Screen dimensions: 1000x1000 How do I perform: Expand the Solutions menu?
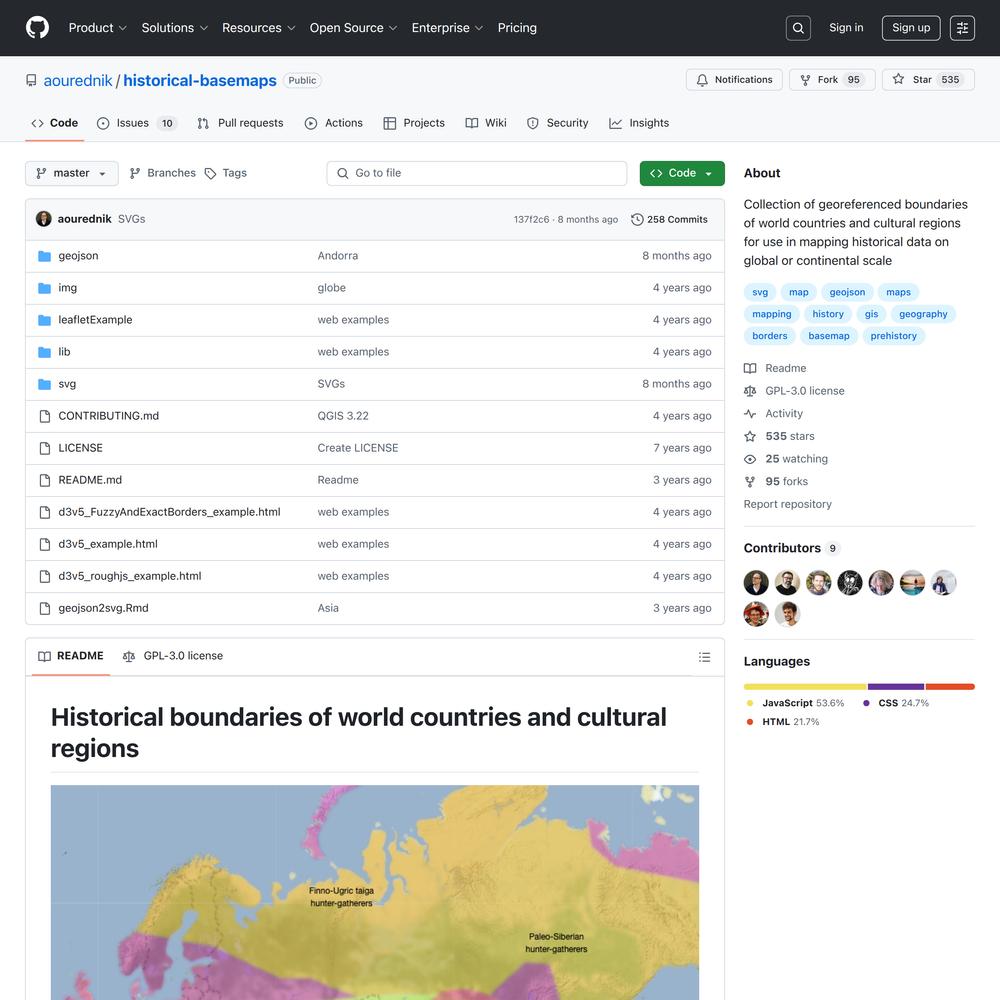[175, 28]
